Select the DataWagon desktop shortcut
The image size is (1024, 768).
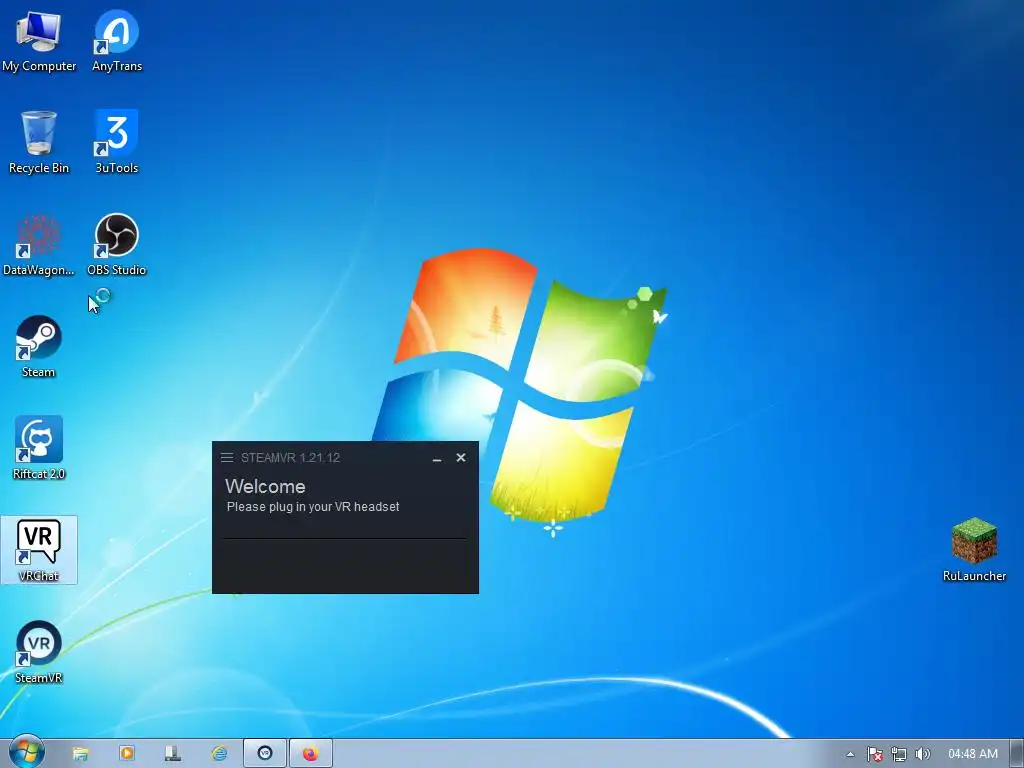[39, 245]
